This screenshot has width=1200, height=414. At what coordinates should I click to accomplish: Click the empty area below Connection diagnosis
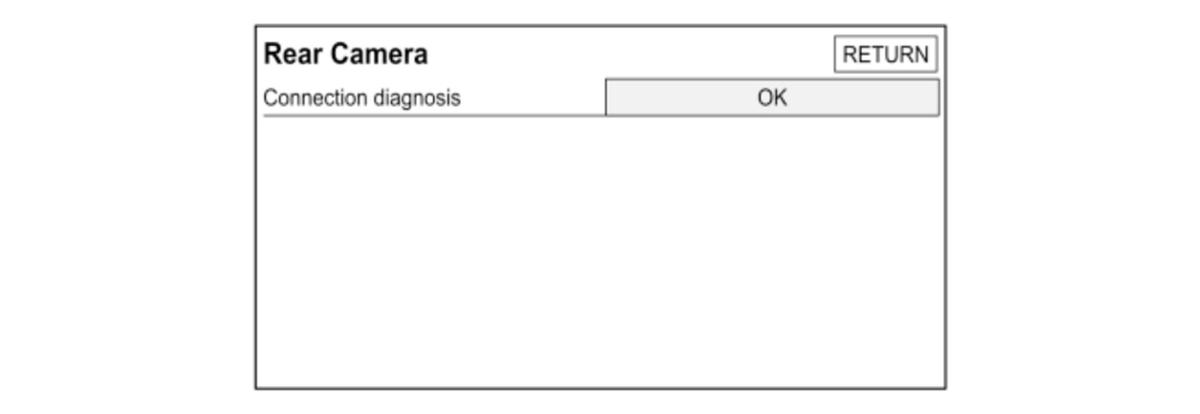(x=600, y=250)
